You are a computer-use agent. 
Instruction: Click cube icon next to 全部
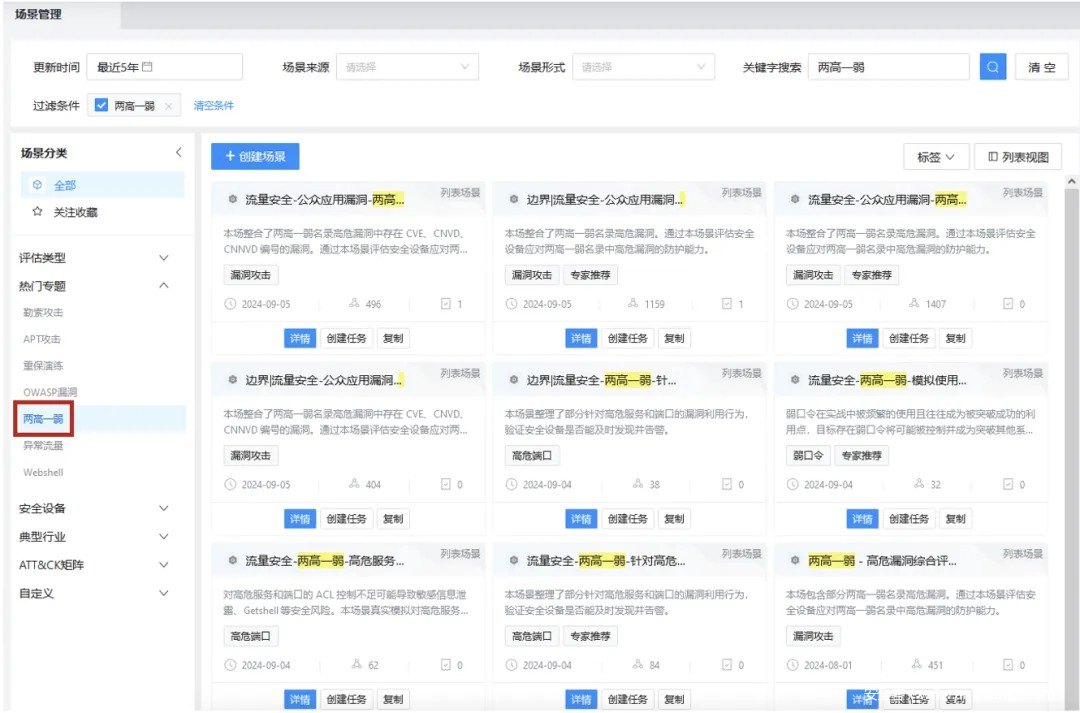pyautogui.click(x=37, y=185)
